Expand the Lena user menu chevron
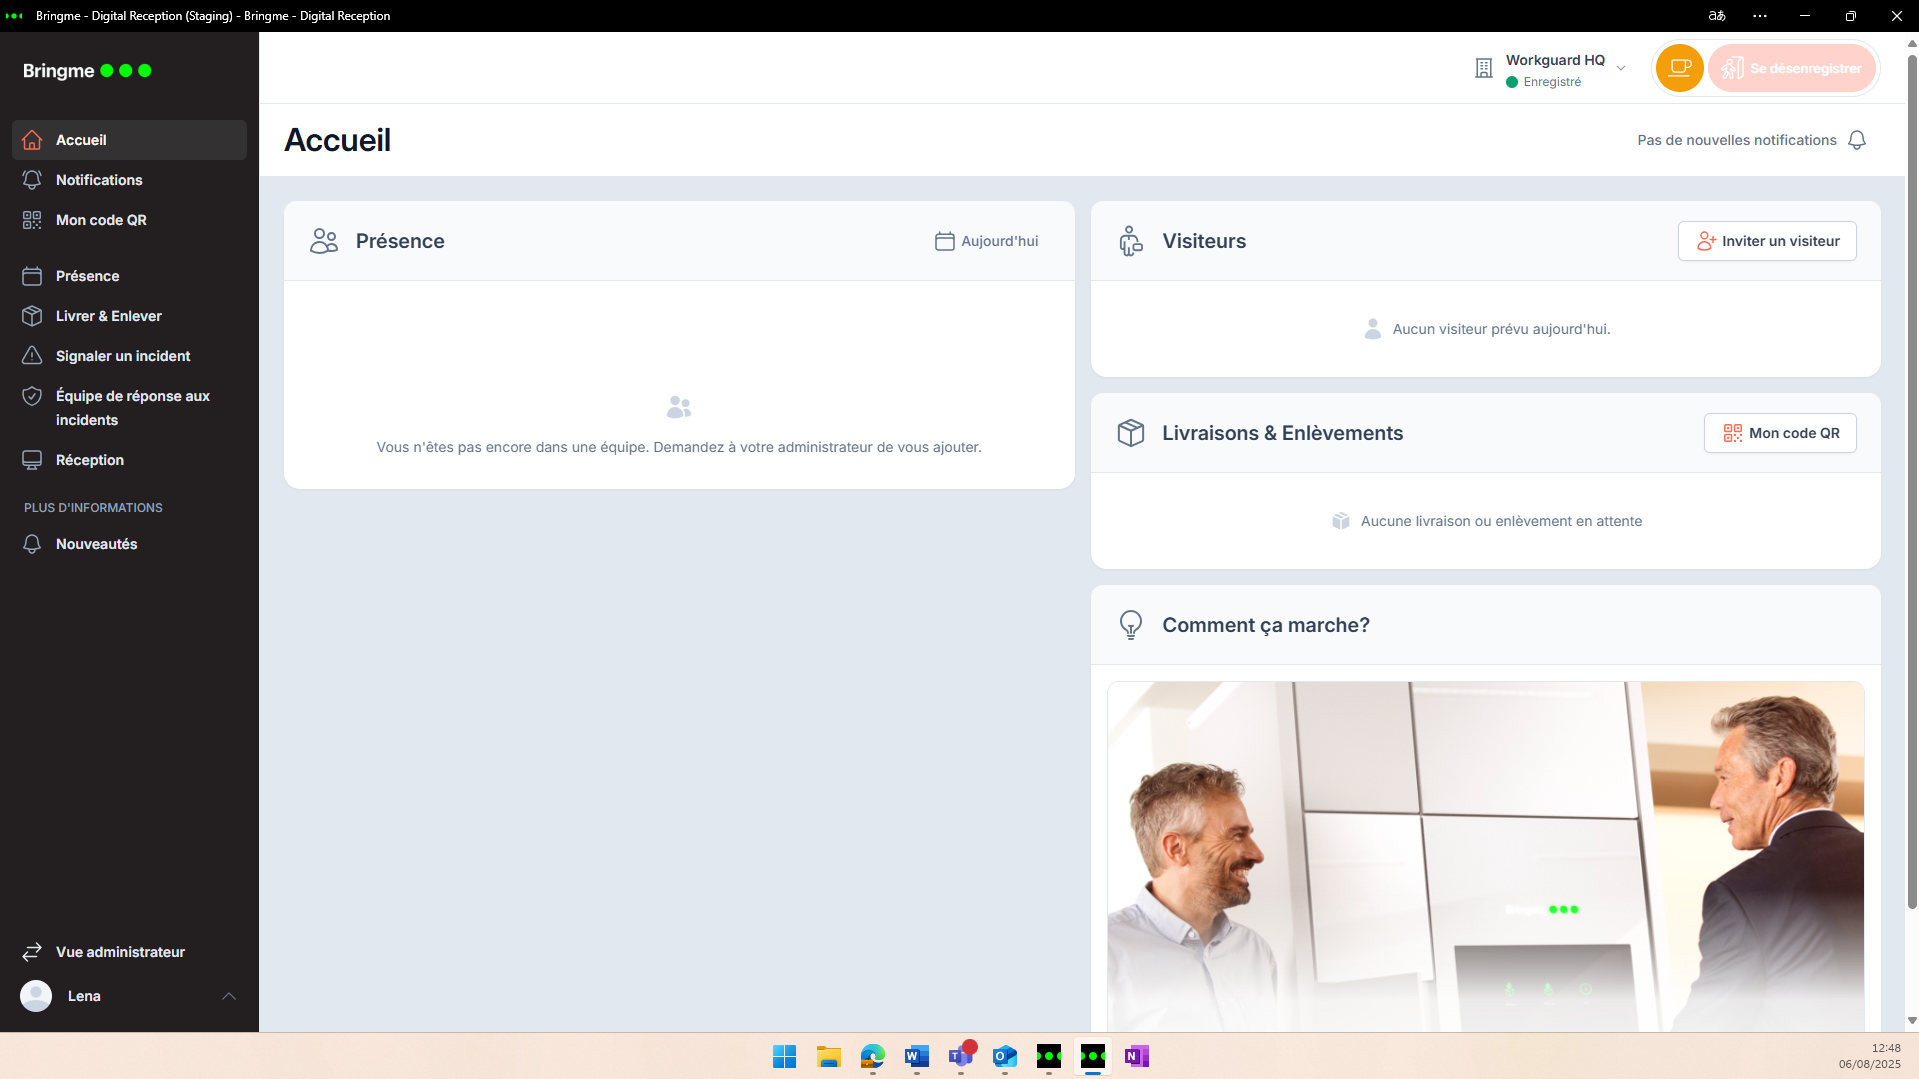The height and width of the screenshot is (1079, 1919). tap(229, 996)
